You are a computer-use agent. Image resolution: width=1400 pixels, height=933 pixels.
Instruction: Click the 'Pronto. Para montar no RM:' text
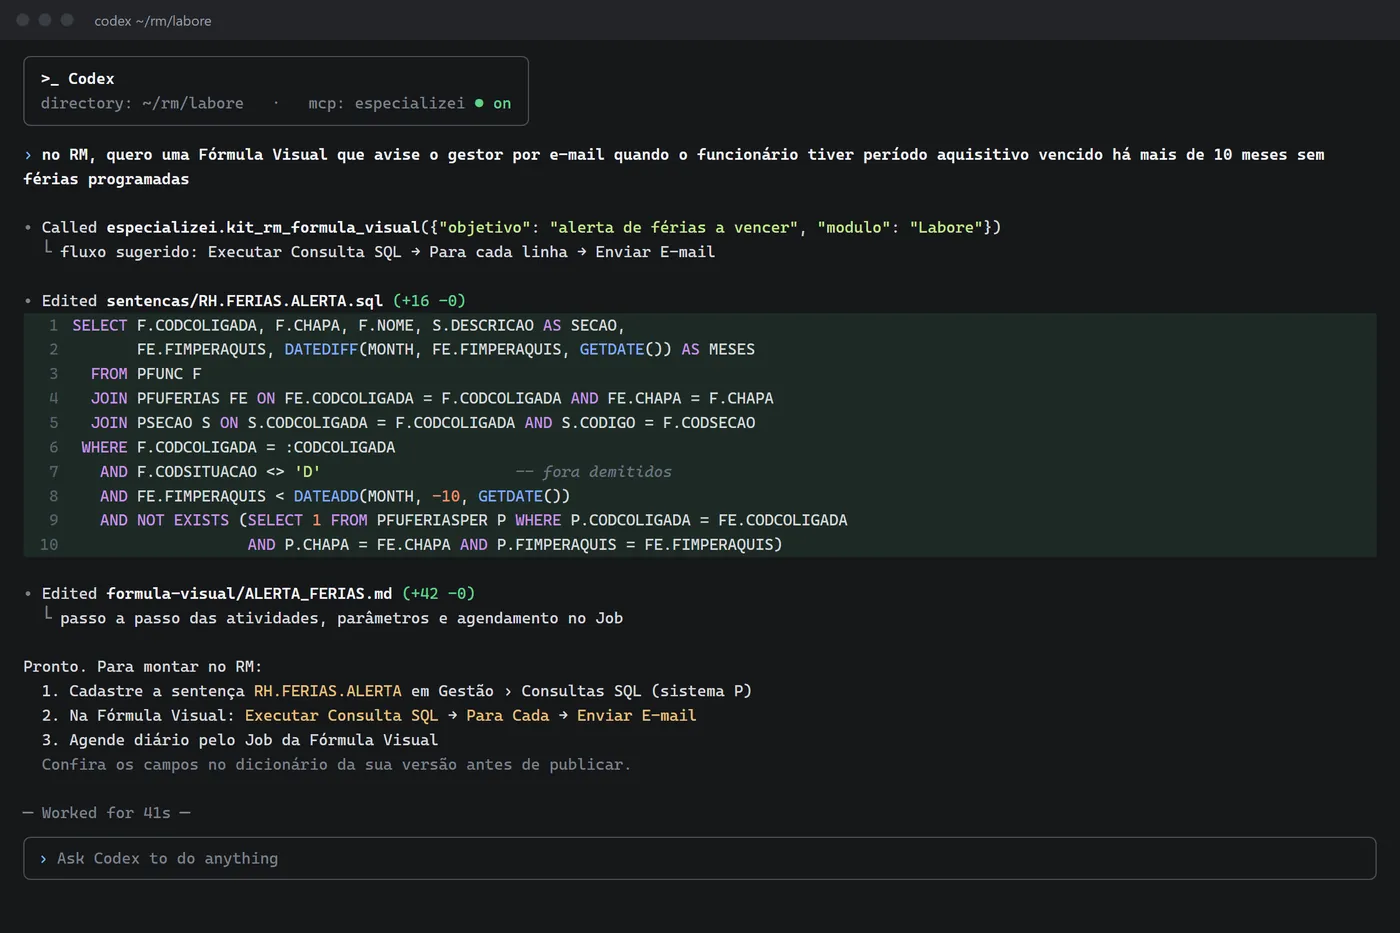pos(143,667)
